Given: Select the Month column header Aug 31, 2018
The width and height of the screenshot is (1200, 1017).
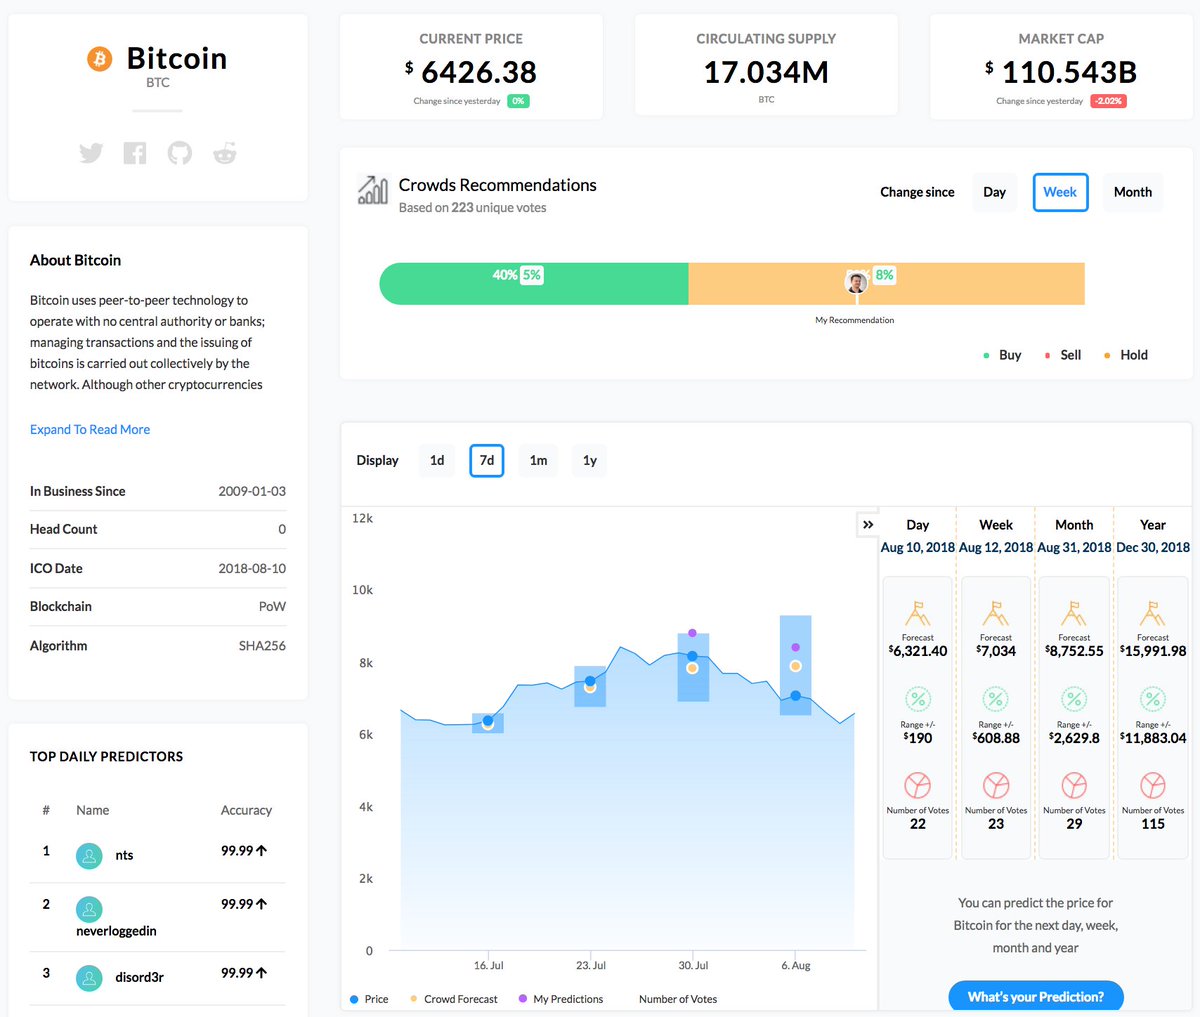Looking at the screenshot, I should coord(1074,547).
